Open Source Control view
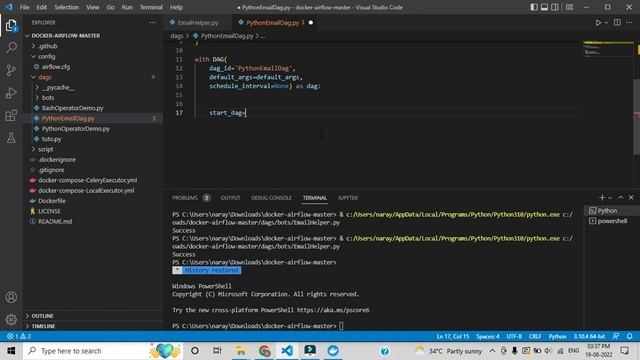 coord(11,70)
